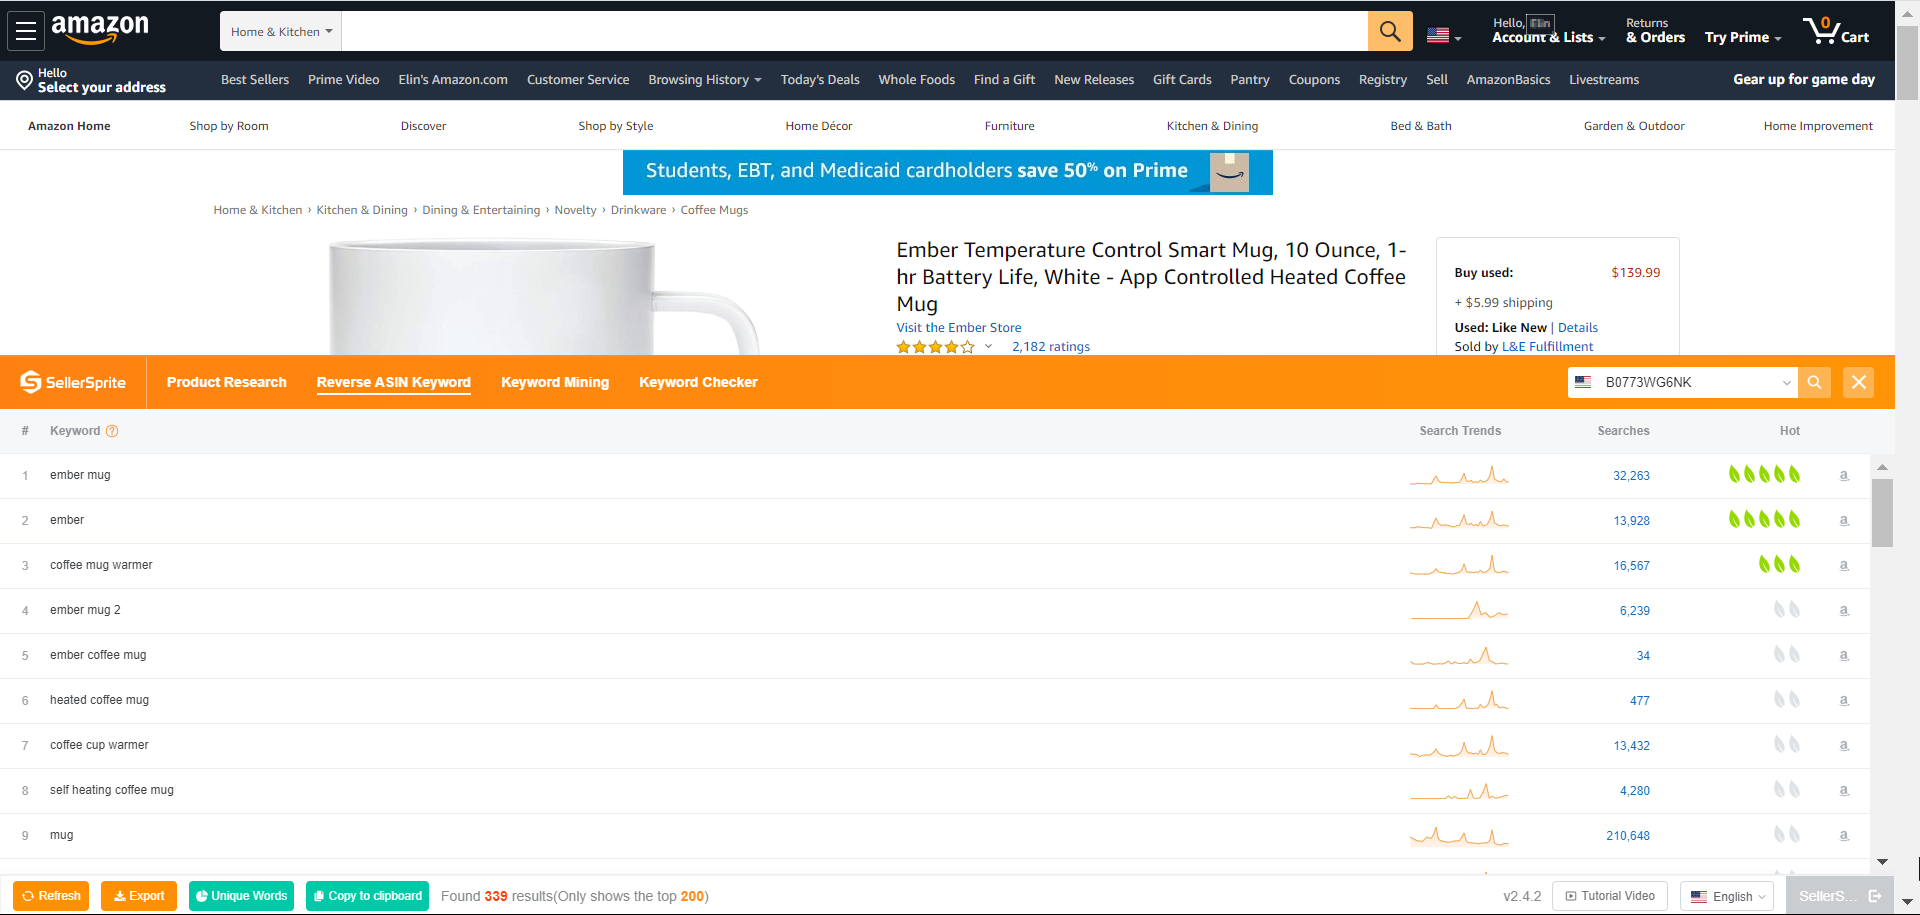This screenshot has width=1920, height=915.
Task: Click Amazon icon for ember row
Action: [x=1844, y=521]
